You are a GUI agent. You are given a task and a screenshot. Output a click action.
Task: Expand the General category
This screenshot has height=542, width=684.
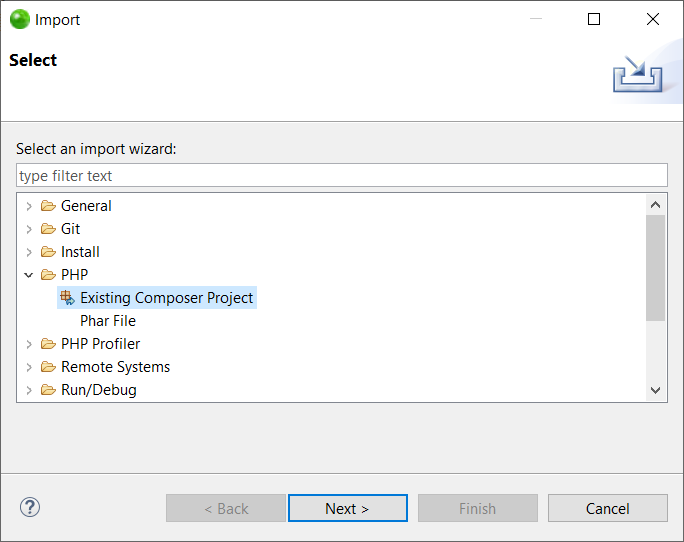click(x=29, y=206)
